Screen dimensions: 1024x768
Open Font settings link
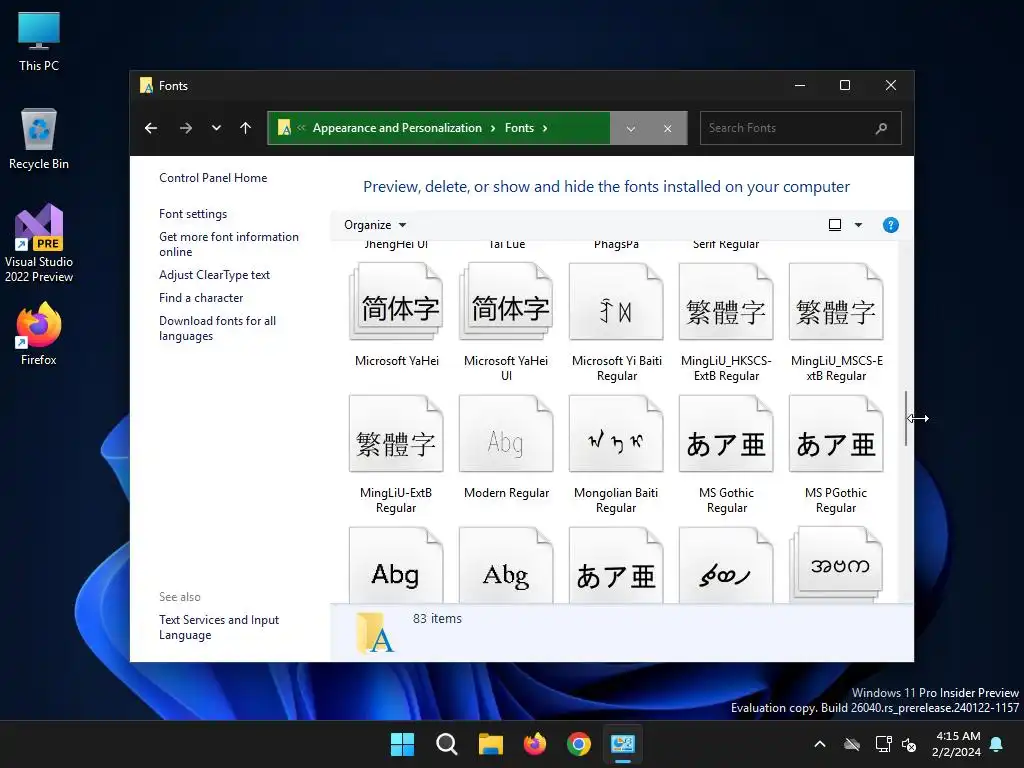pyautogui.click(x=193, y=214)
